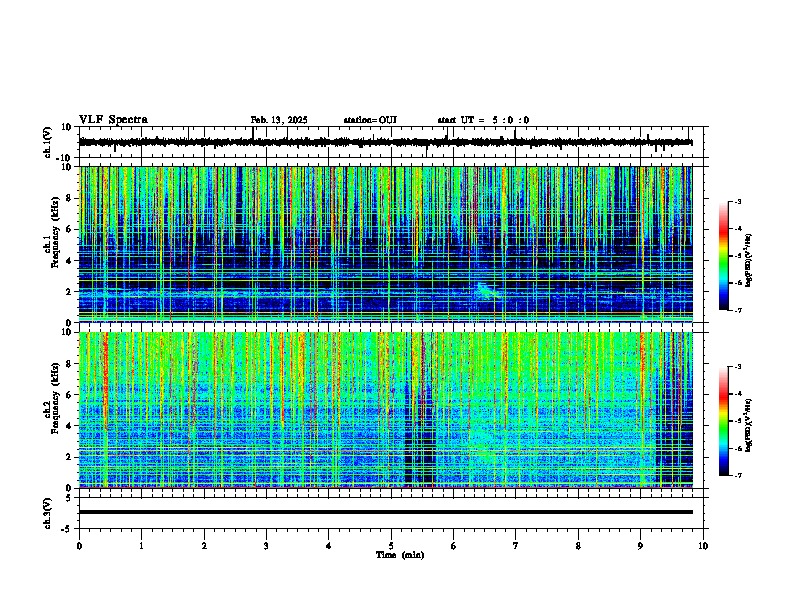Click the log(PSD) label beside ch.2 color bar
The height and width of the screenshot is (612, 792).
(x=749, y=425)
